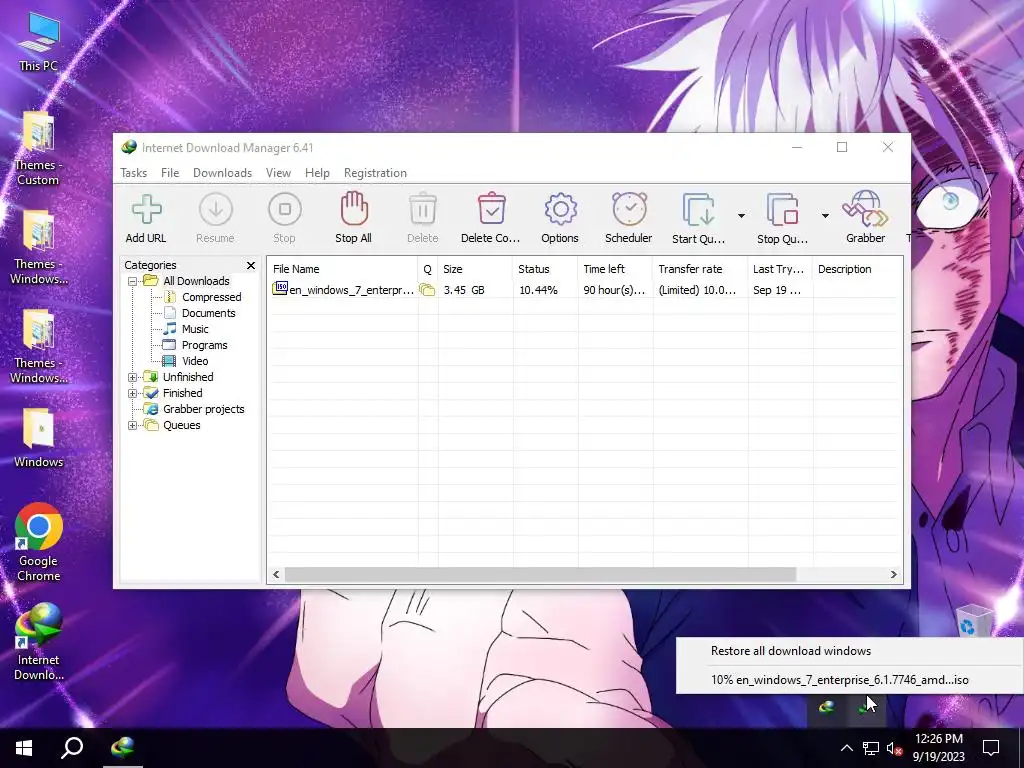The image size is (1024, 768).
Task: Collapse the All Downloads tree node
Action: point(133,281)
